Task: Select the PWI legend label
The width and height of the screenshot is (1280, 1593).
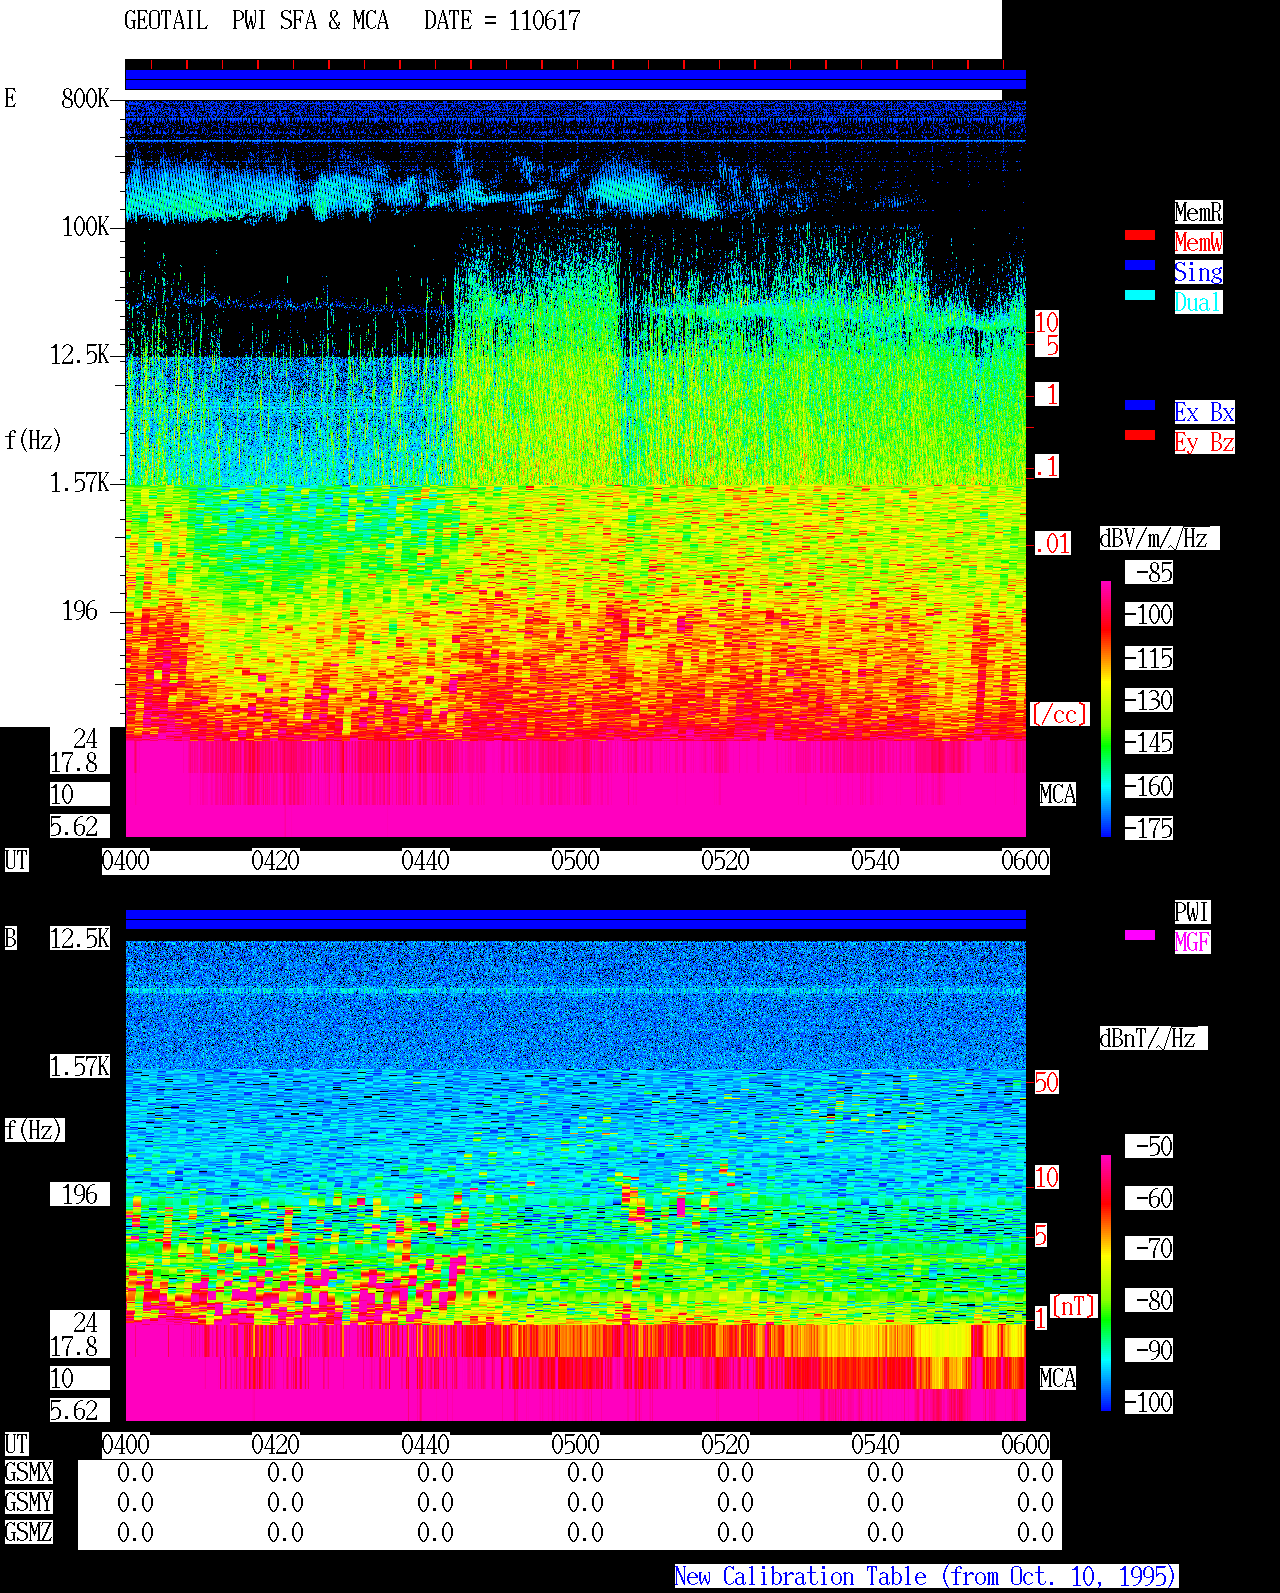Action: [x=1192, y=912]
